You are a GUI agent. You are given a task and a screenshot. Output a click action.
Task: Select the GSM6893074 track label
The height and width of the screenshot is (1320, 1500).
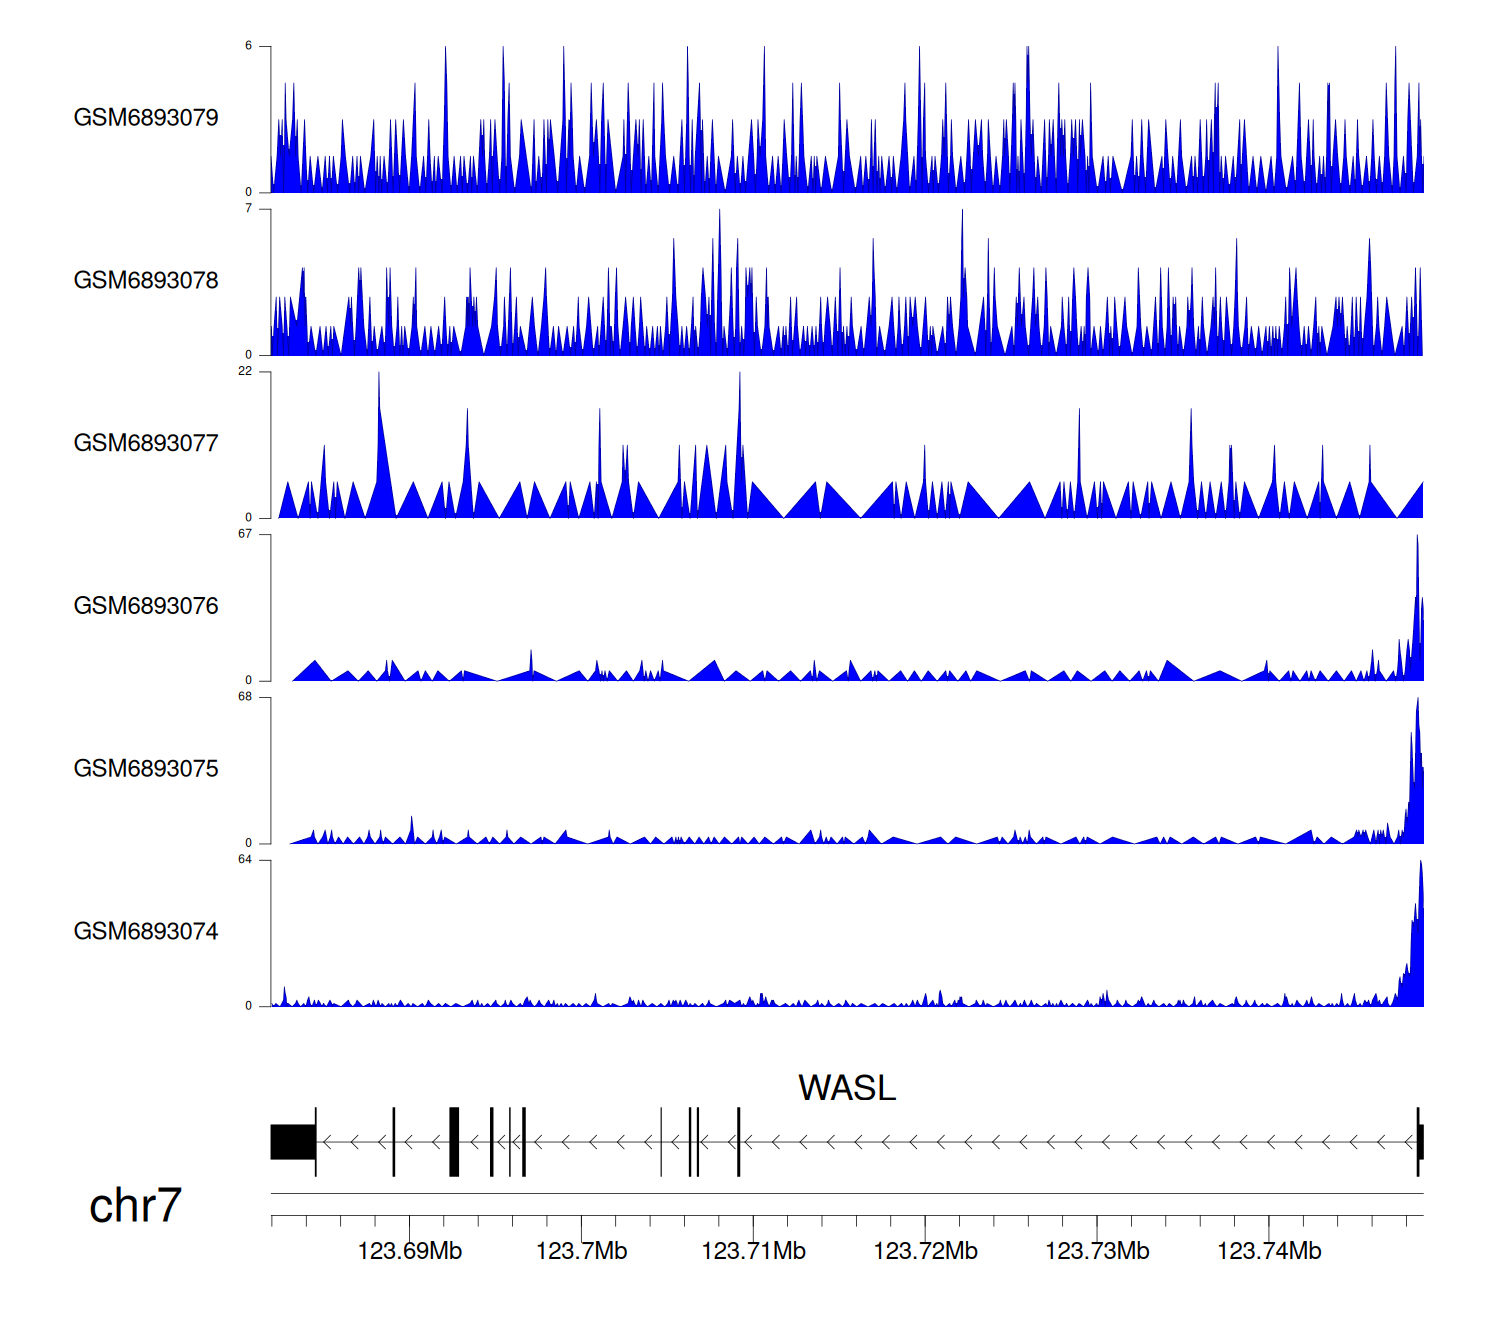[146, 932]
